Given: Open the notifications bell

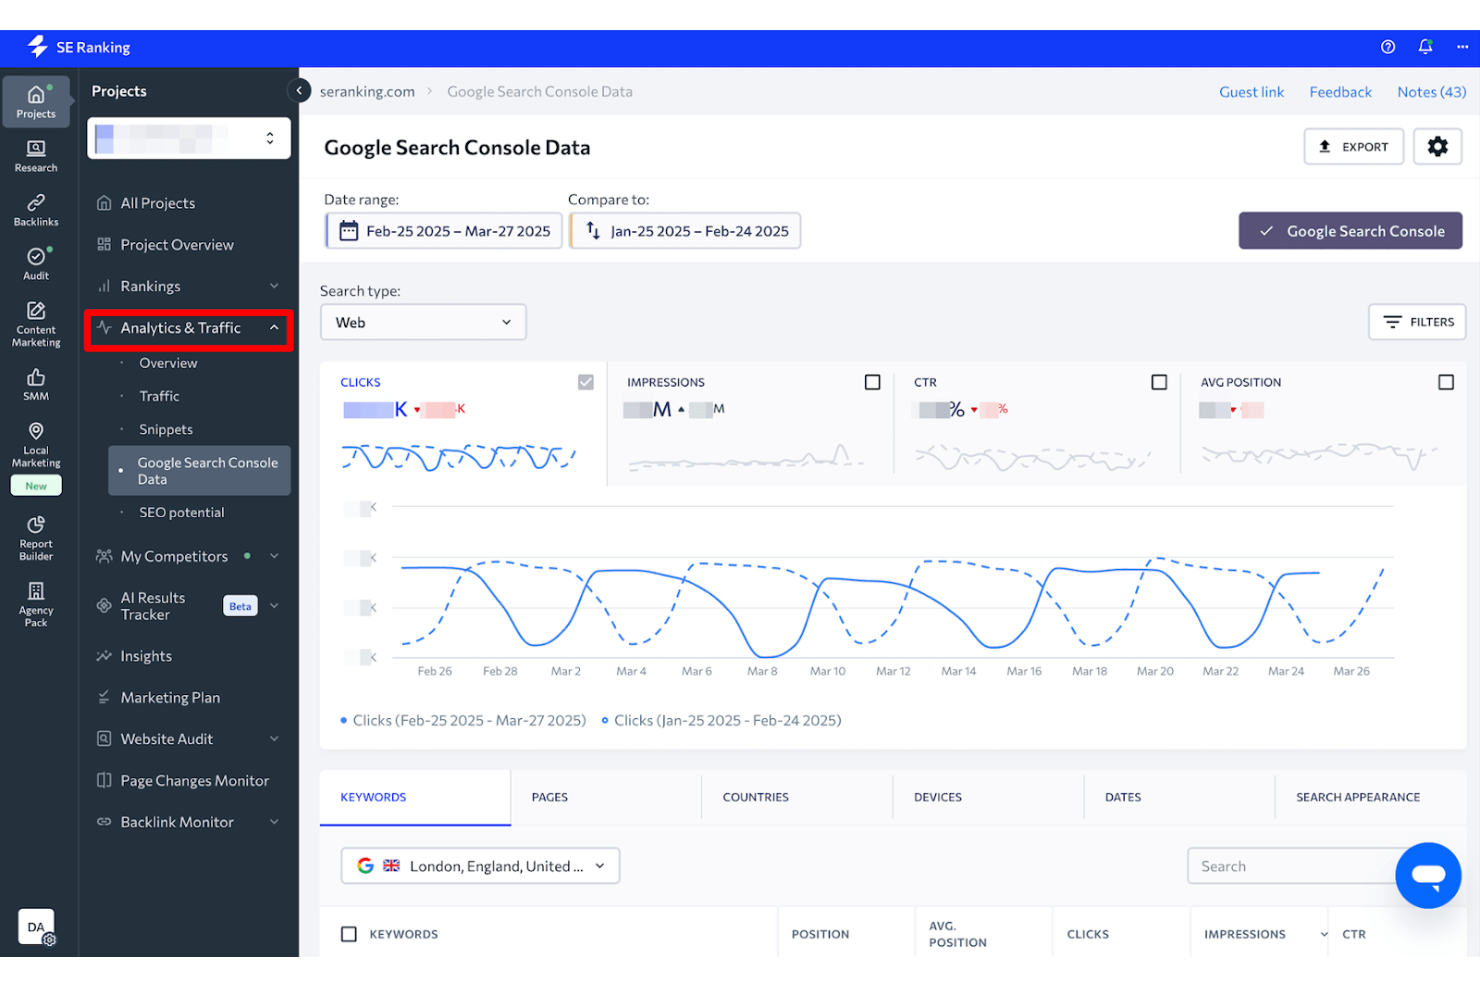Looking at the screenshot, I should tap(1425, 47).
